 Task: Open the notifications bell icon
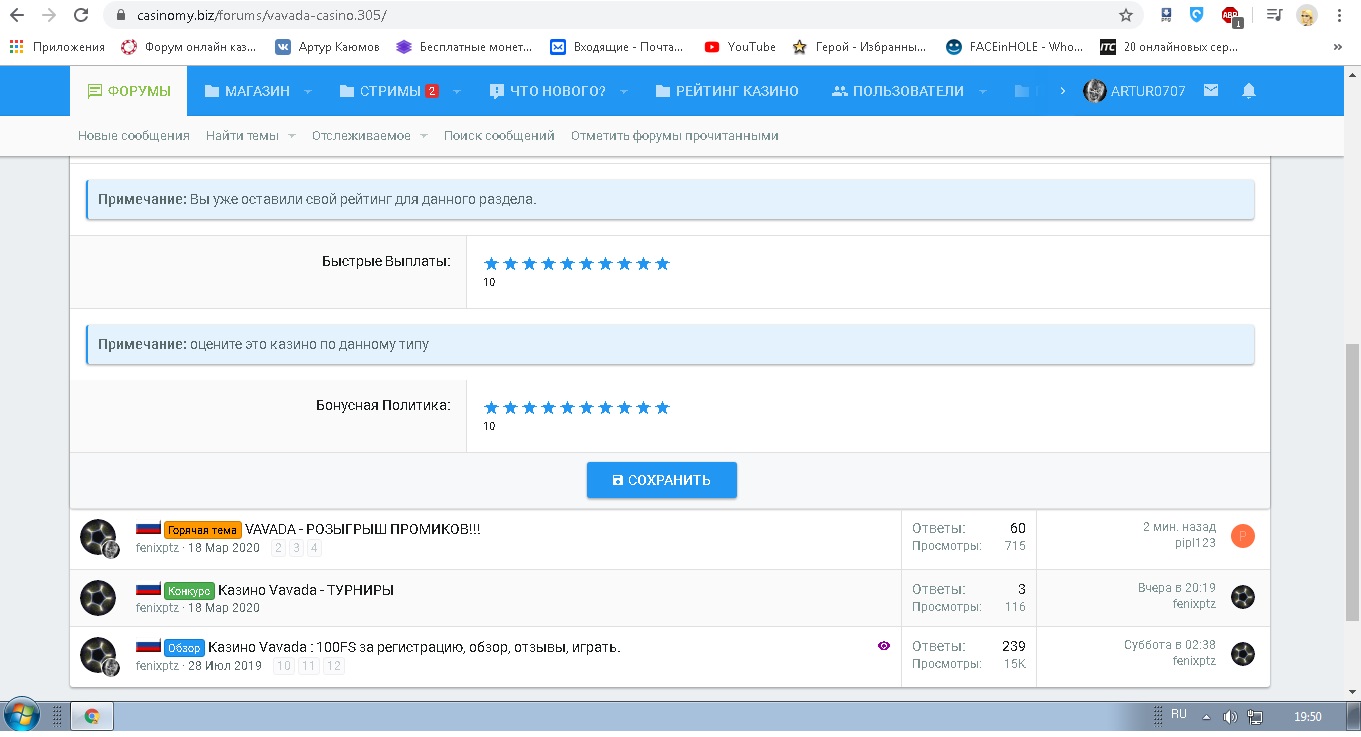click(x=1248, y=90)
